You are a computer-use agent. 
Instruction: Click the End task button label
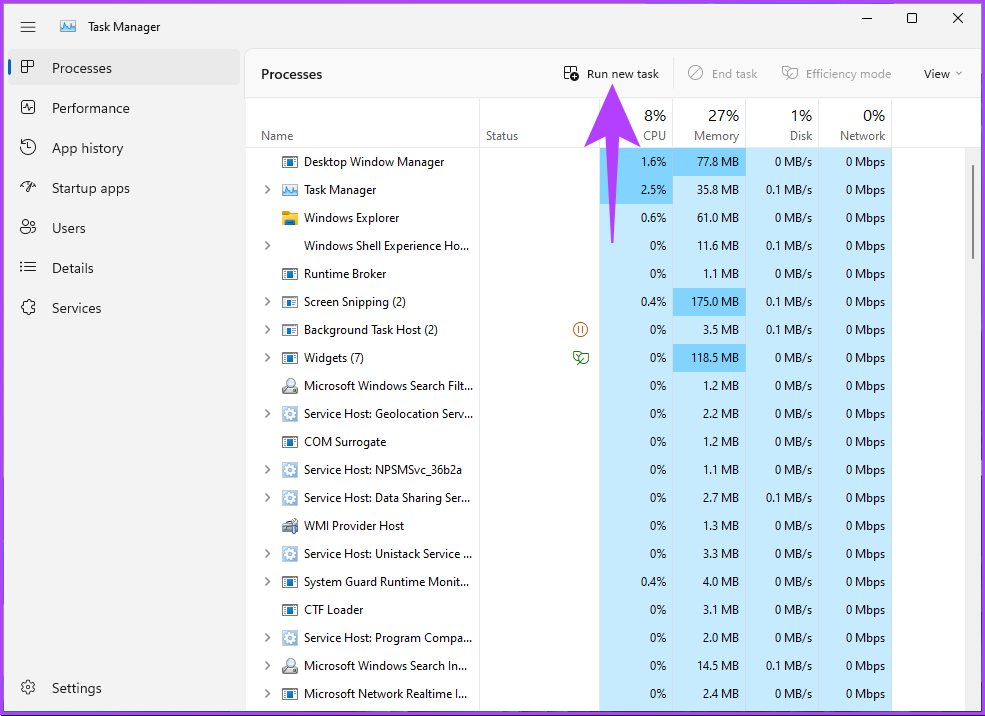point(734,74)
